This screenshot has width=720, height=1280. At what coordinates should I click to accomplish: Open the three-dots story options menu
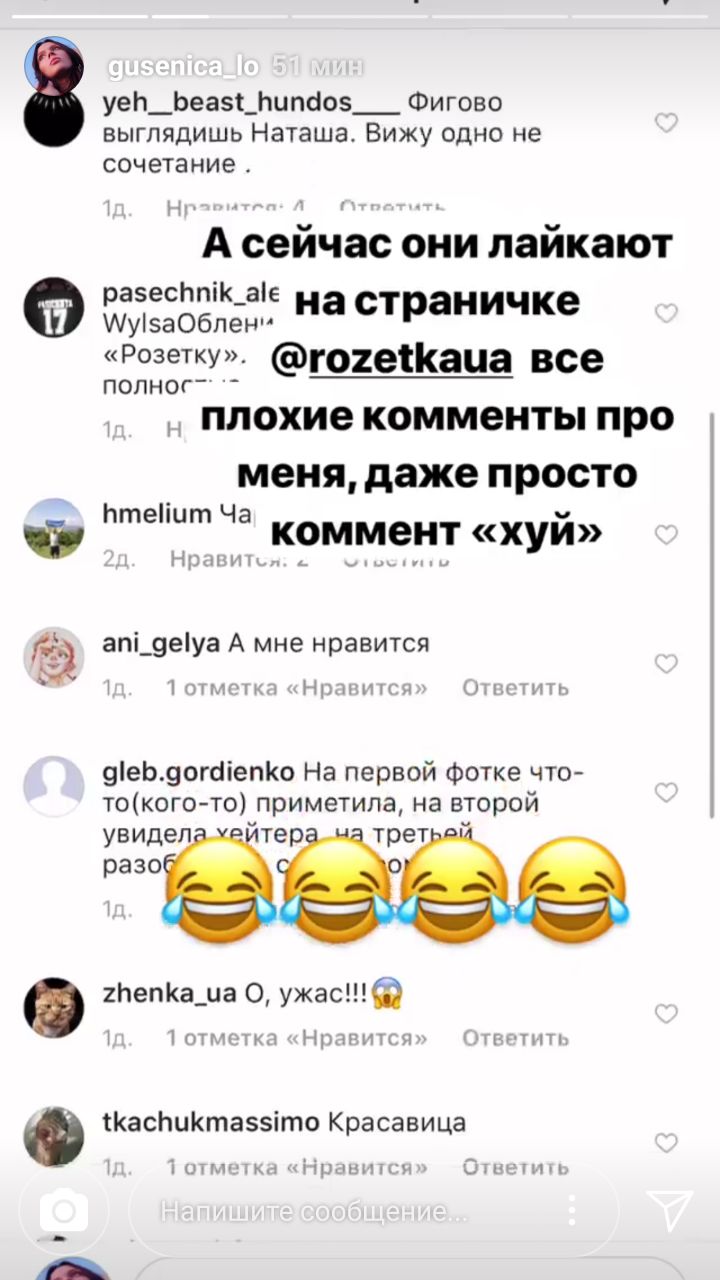(x=572, y=1212)
